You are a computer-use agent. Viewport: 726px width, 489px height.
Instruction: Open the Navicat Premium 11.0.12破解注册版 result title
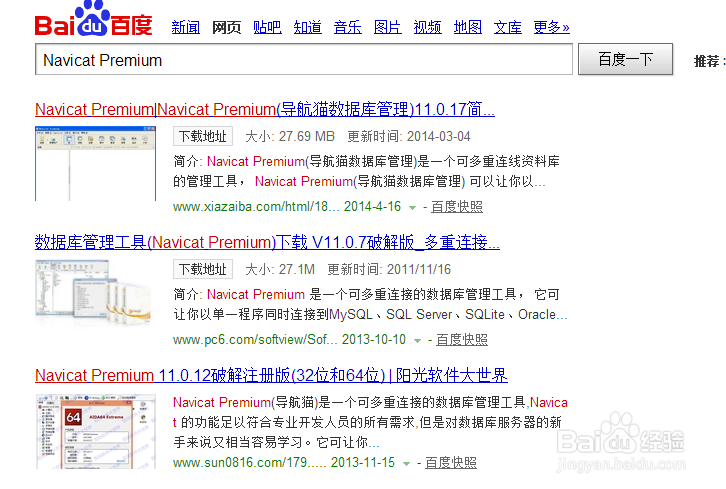click(271, 375)
